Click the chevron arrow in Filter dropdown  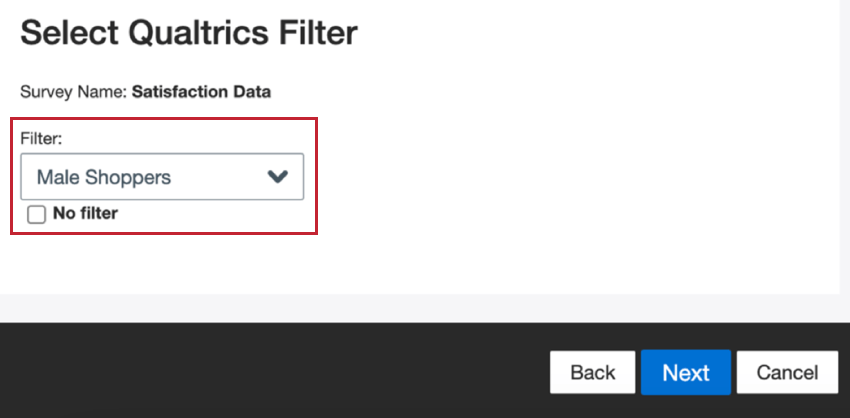pos(277,177)
